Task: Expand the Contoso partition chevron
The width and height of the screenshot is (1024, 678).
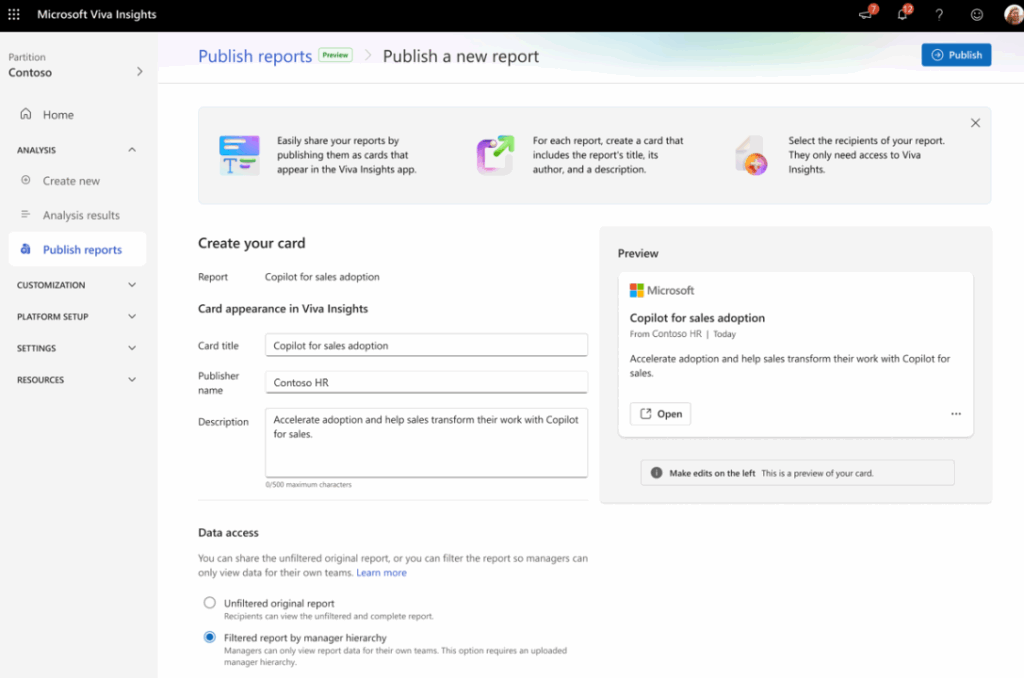Action: pos(140,71)
